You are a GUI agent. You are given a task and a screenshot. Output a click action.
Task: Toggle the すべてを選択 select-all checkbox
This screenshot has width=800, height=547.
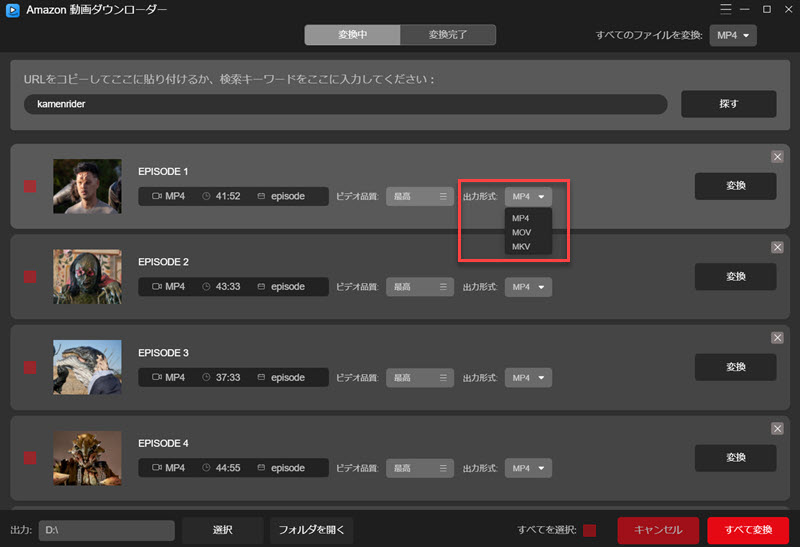[x=589, y=530]
